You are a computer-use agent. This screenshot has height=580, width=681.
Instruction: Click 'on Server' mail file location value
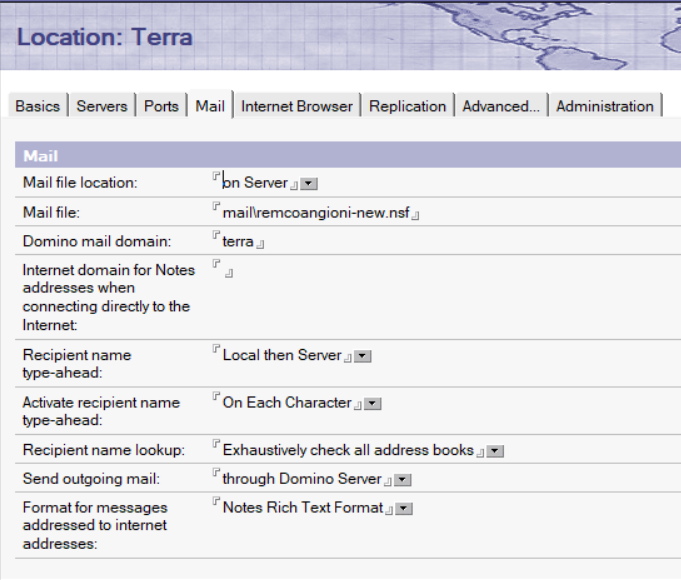255,182
